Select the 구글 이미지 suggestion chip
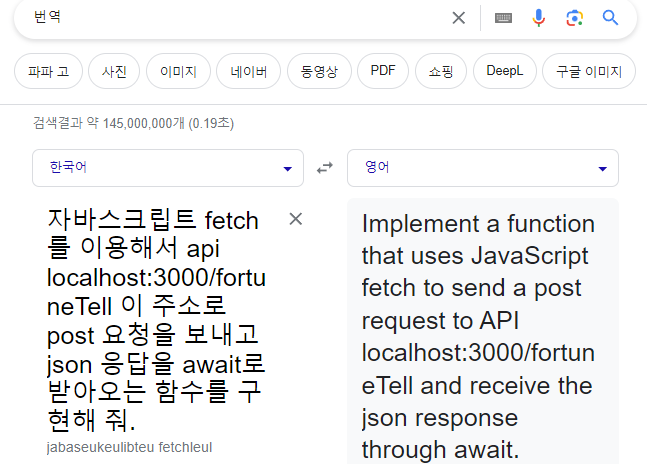This screenshot has height=464, width=647. point(589,71)
